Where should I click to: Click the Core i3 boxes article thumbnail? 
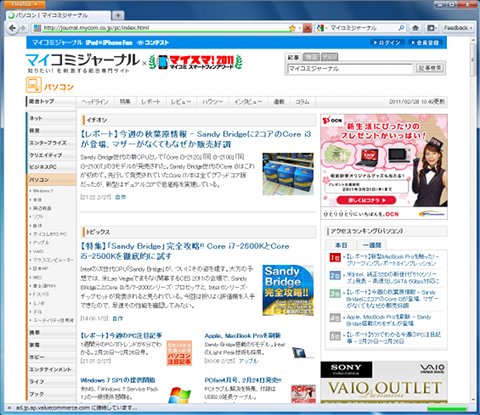coord(288,174)
